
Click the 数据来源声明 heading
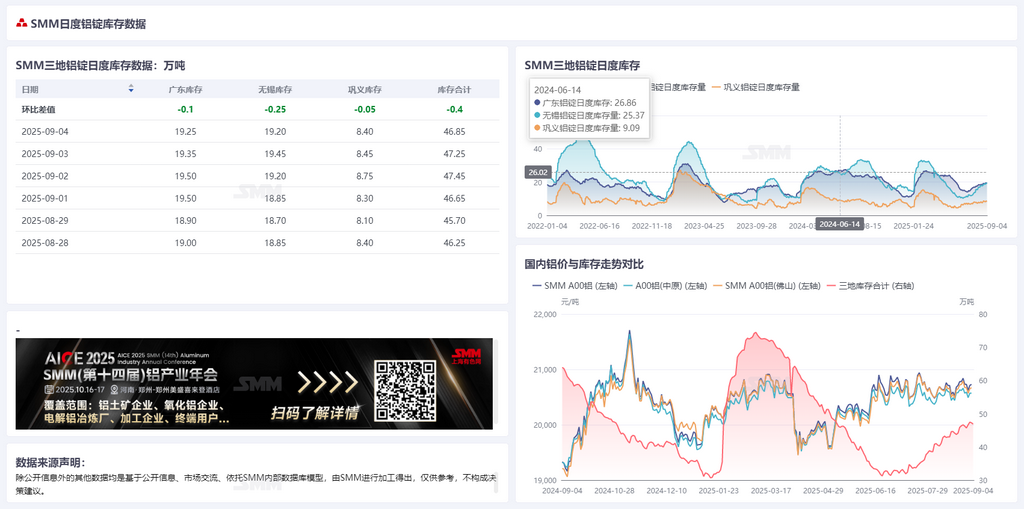(51, 462)
